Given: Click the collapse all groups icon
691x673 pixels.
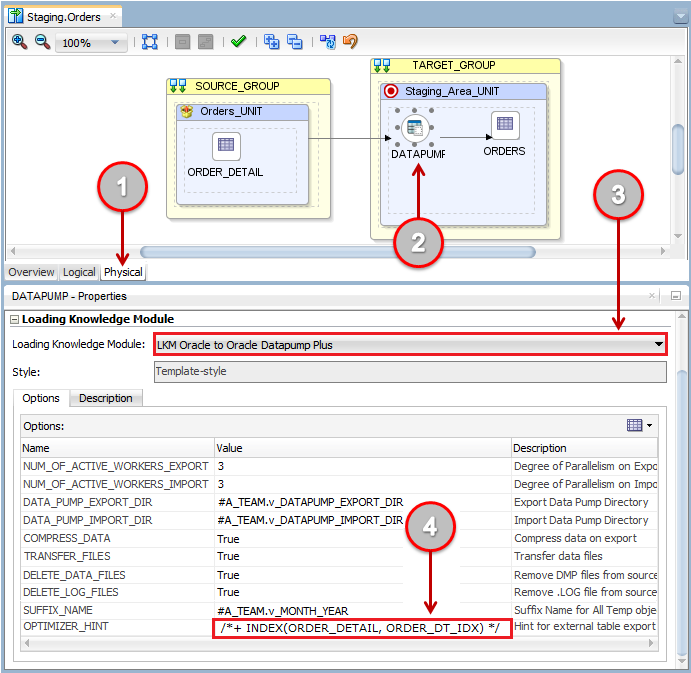Looking at the screenshot, I should point(295,42).
